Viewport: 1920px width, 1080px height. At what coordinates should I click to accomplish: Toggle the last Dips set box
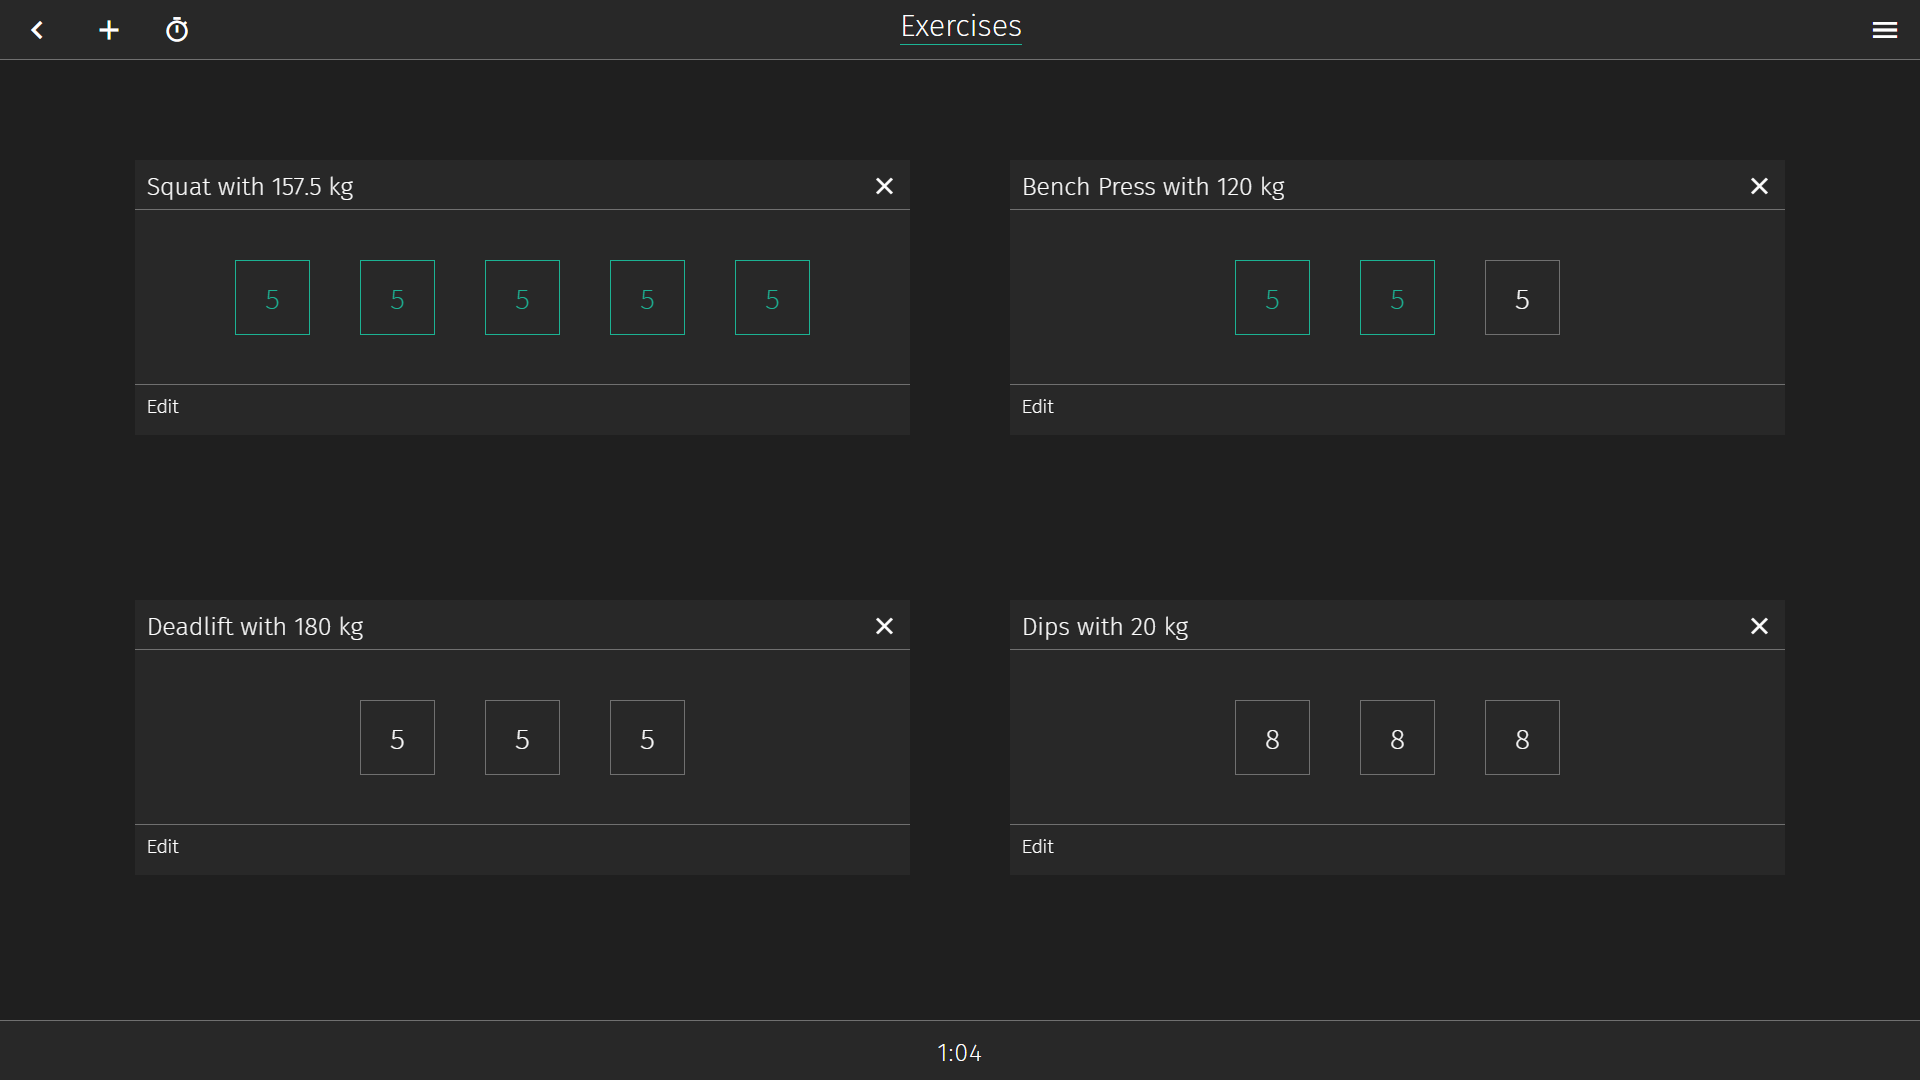coord(1522,738)
